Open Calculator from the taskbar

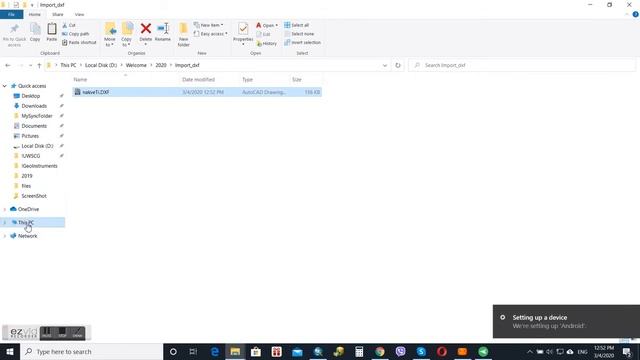pos(359,351)
